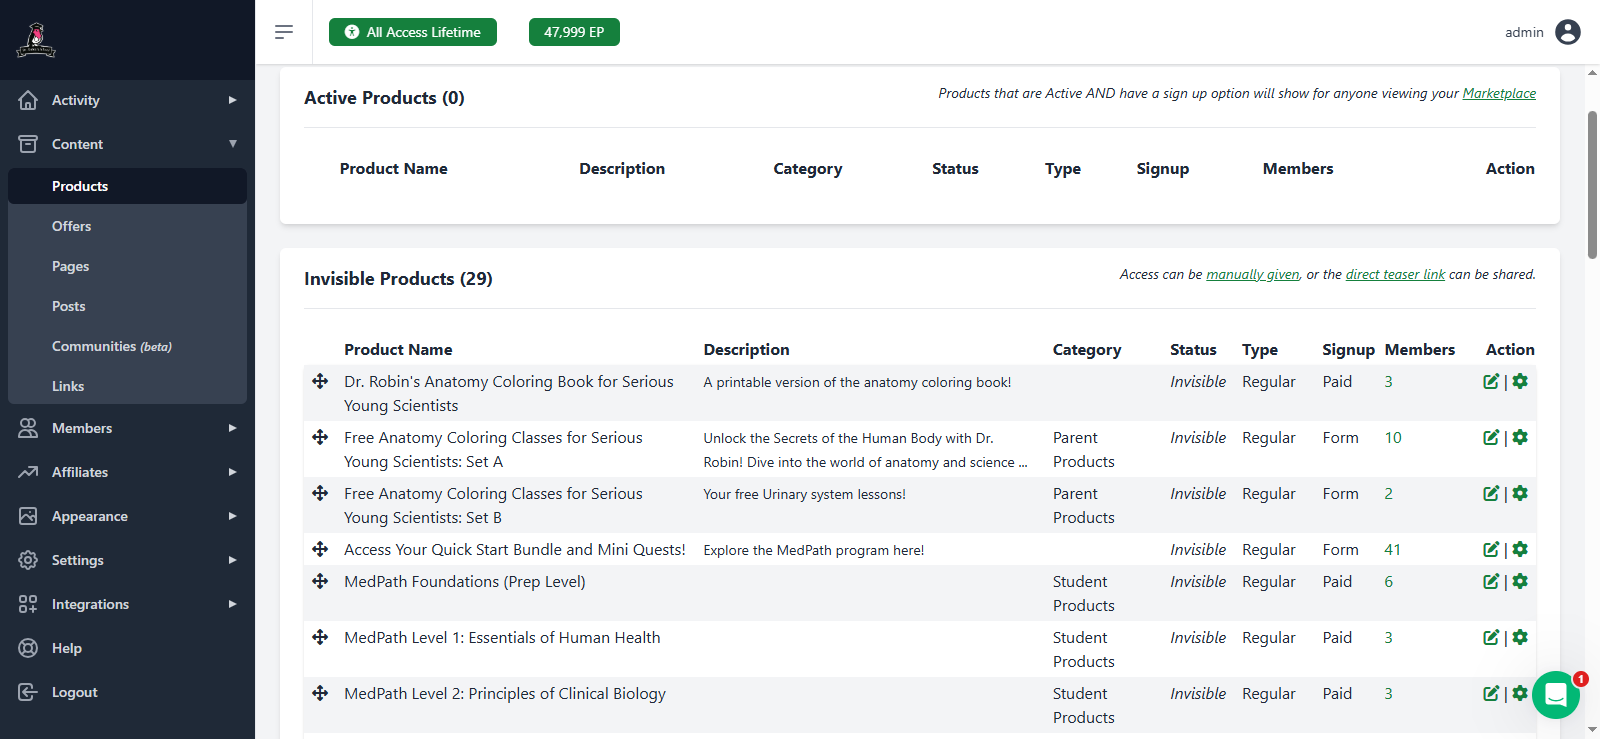The height and width of the screenshot is (739, 1600).
Task: Click the site logo in sidebar
Action: [x=36, y=40]
